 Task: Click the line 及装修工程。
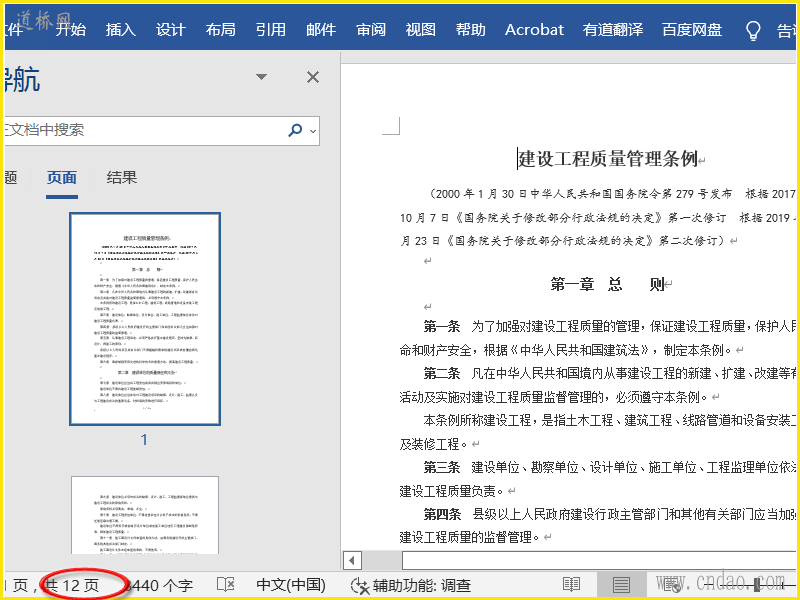[x=433, y=444]
